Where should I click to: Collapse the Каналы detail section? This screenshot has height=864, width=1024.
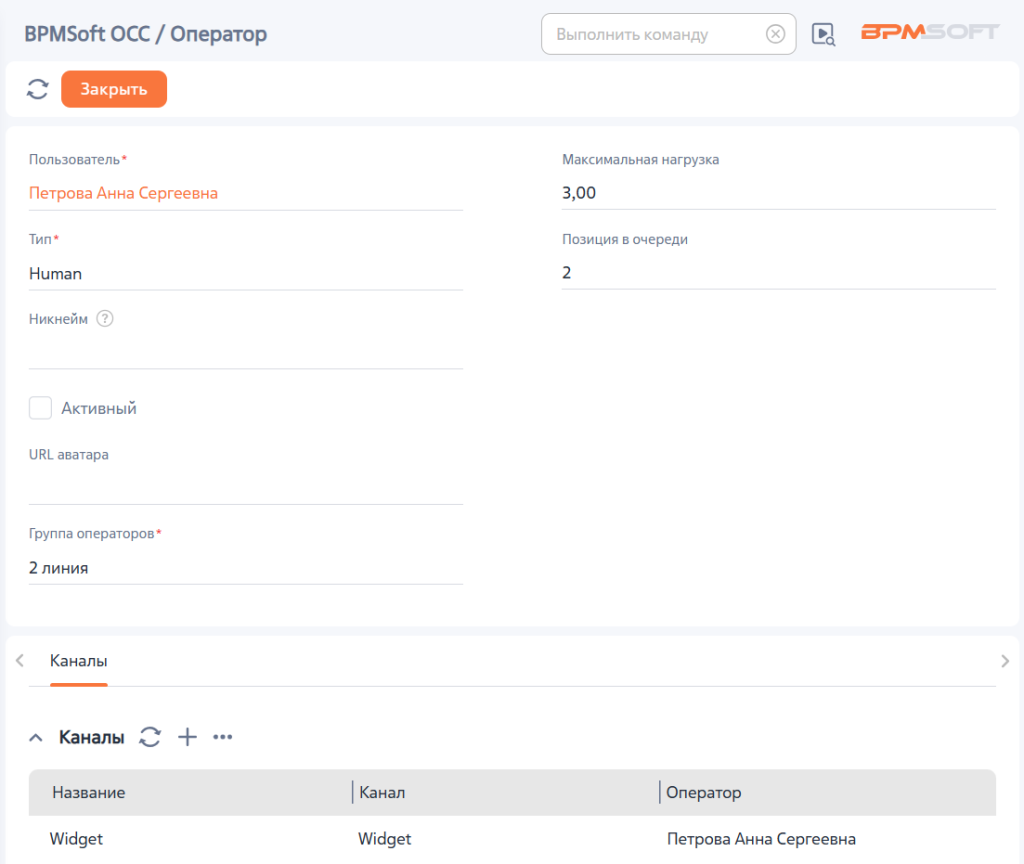point(36,738)
